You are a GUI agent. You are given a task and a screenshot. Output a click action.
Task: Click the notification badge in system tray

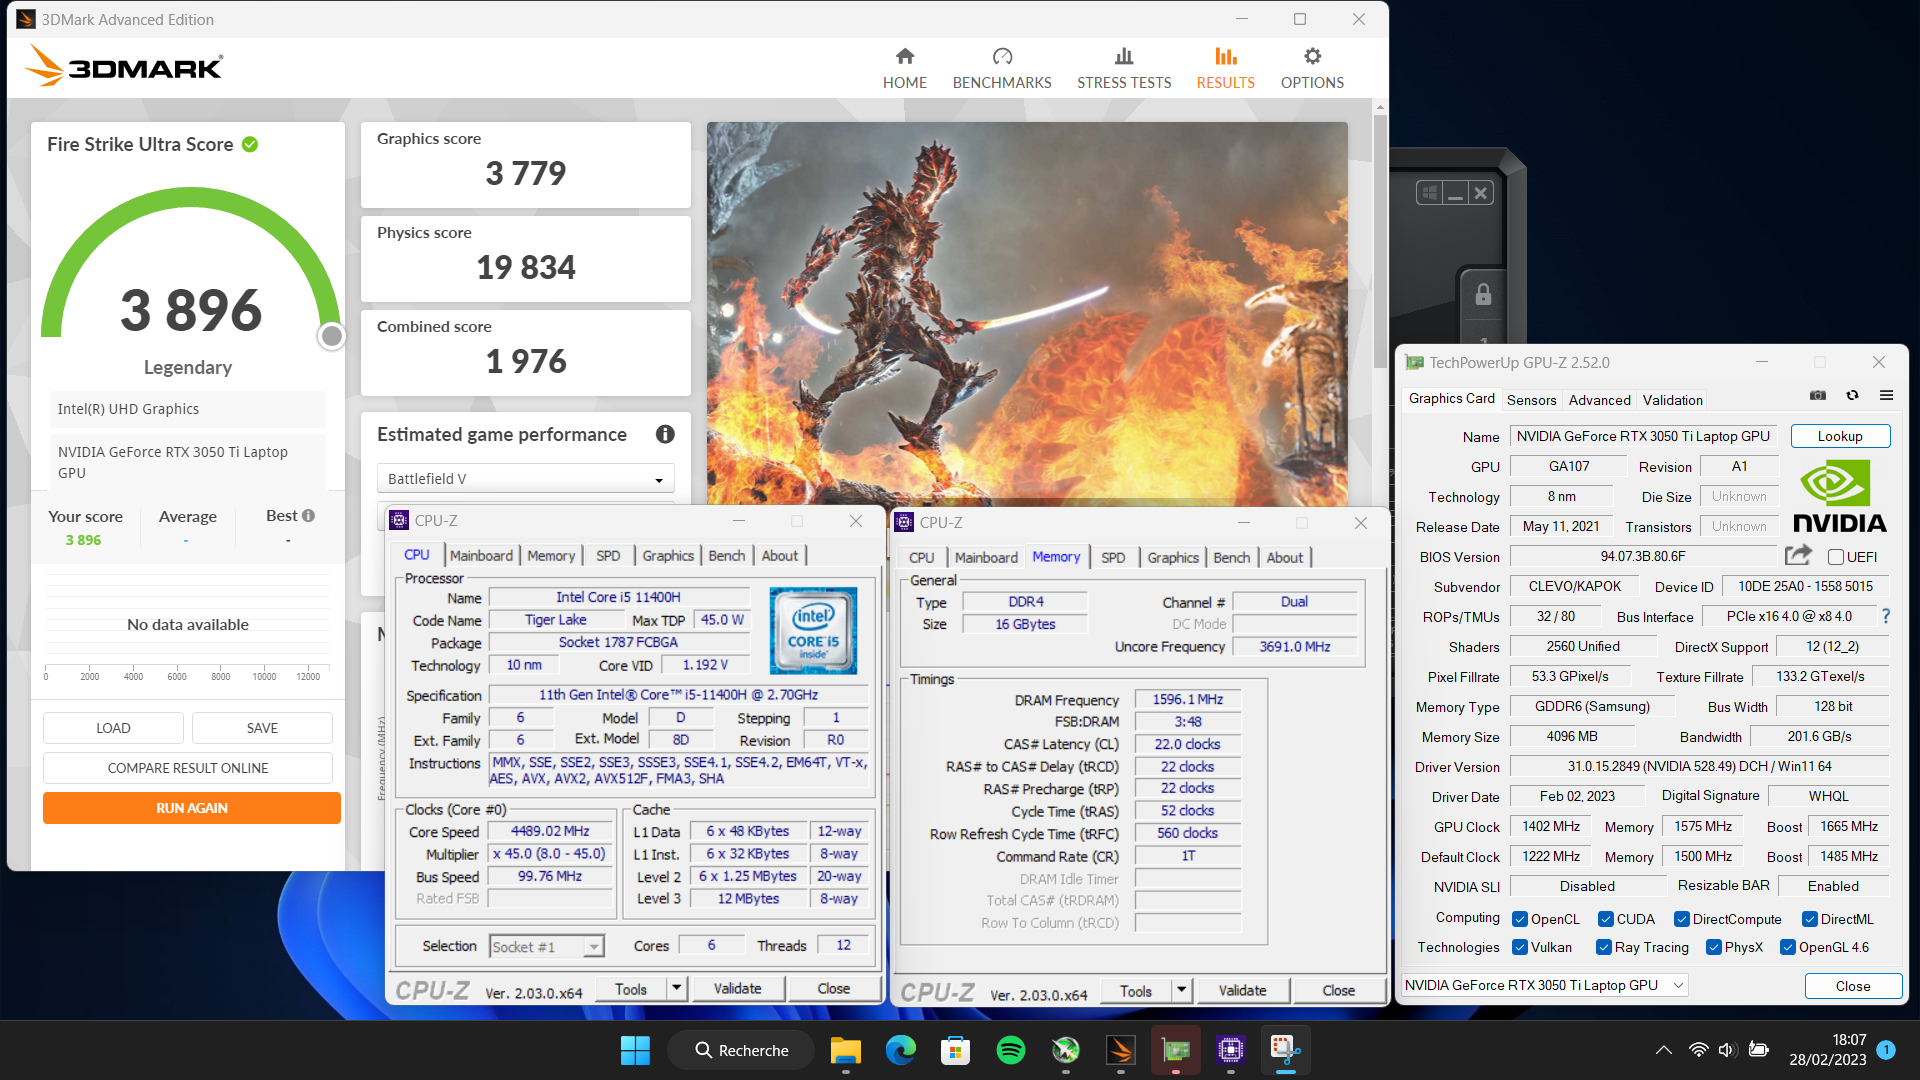click(x=1886, y=1050)
